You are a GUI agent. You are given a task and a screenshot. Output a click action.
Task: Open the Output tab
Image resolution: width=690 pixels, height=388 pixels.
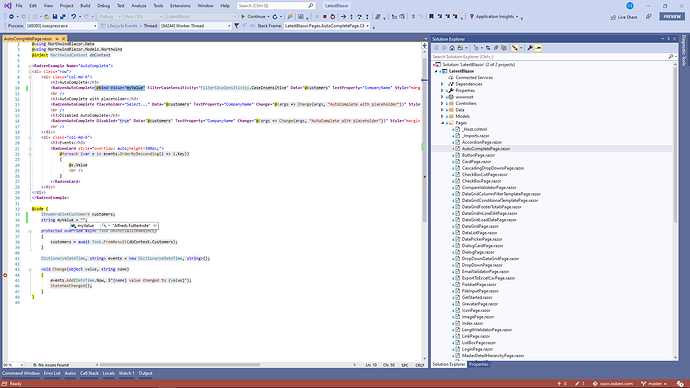click(x=145, y=373)
